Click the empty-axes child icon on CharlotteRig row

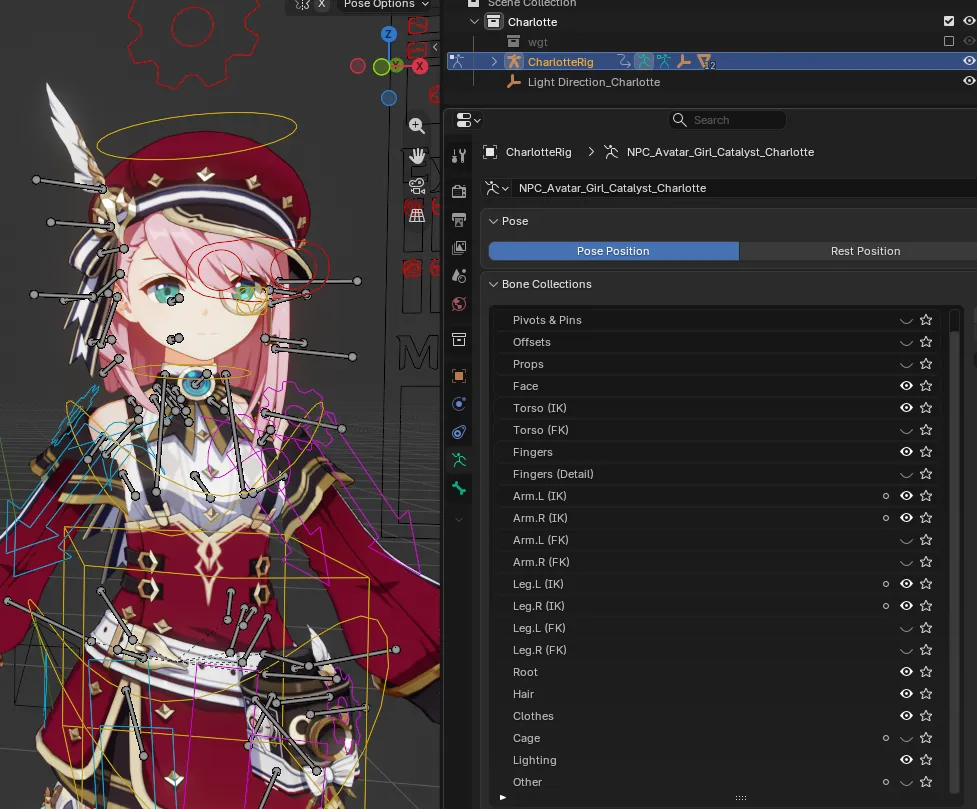pyautogui.click(x=684, y=61)
